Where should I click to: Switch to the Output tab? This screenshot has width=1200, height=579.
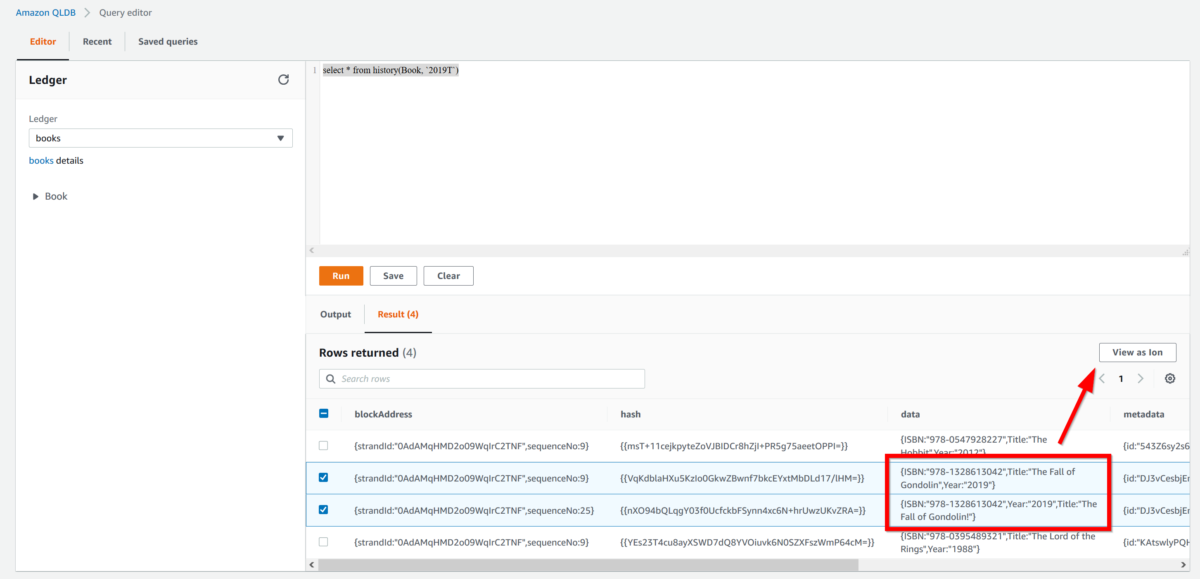click(x=335, y=314)
